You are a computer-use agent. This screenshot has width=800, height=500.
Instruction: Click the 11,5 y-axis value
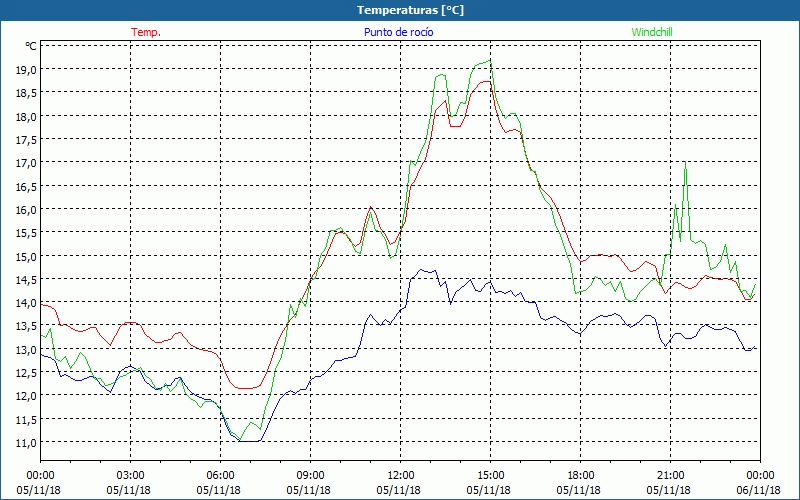[26, 420]
